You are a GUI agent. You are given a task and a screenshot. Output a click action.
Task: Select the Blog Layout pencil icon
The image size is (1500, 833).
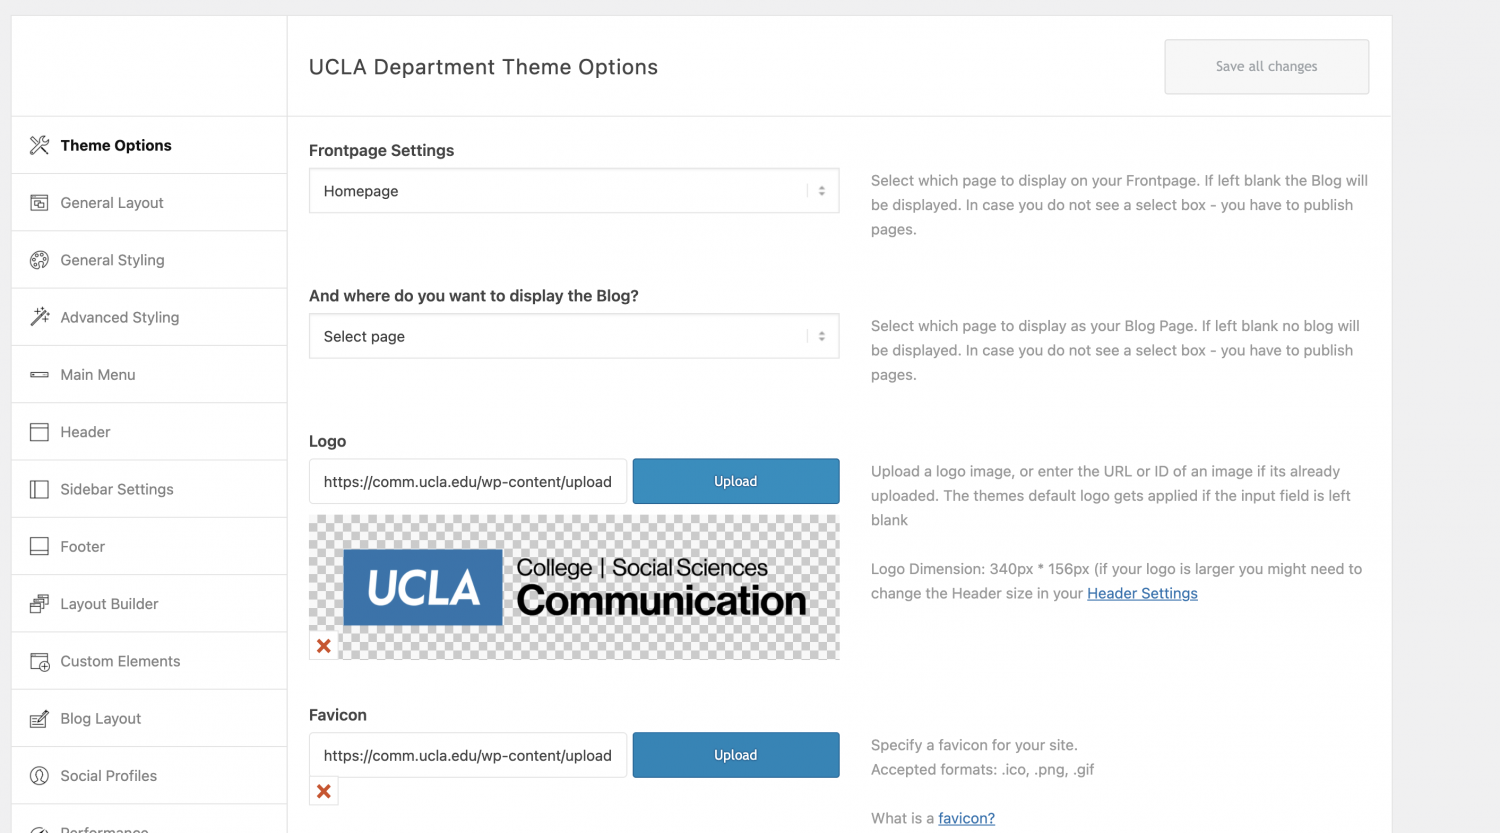[x=38, y=718]
